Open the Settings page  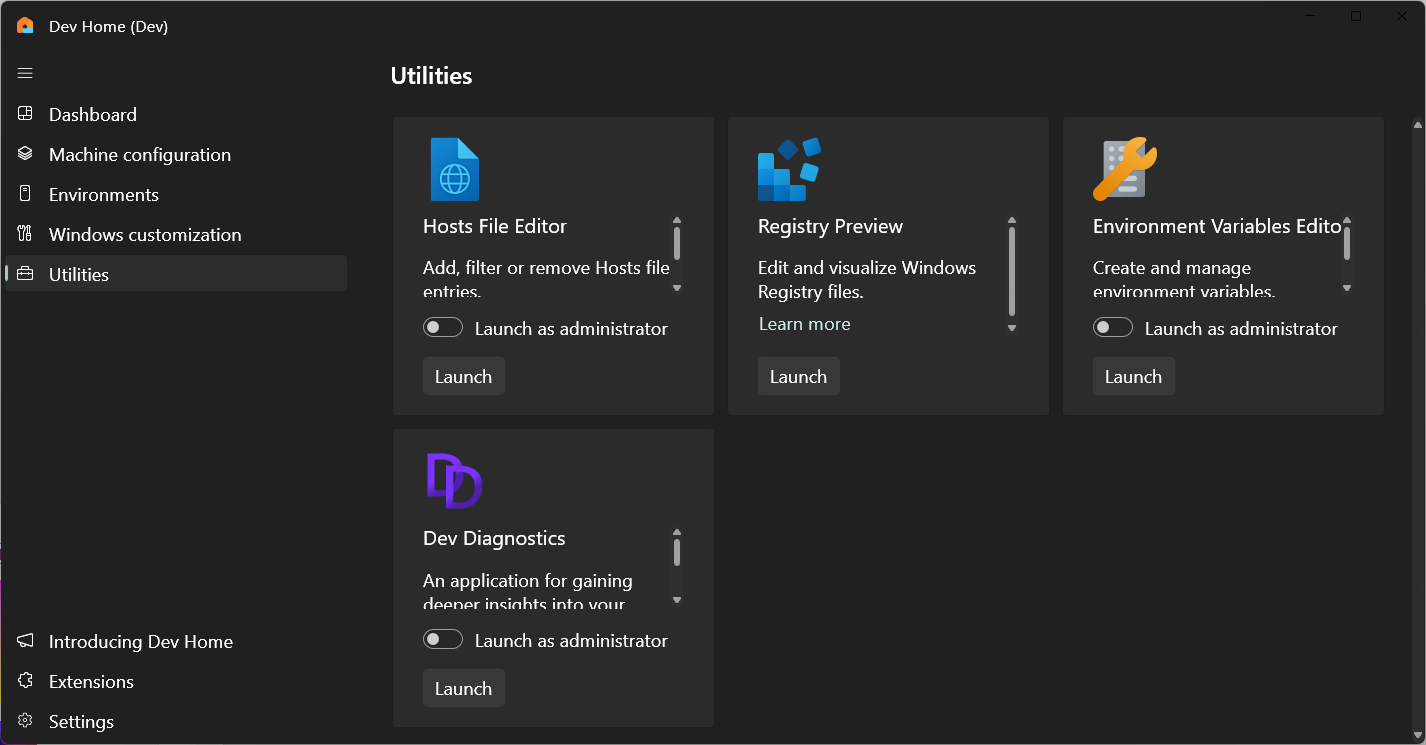tap(176, 721)
